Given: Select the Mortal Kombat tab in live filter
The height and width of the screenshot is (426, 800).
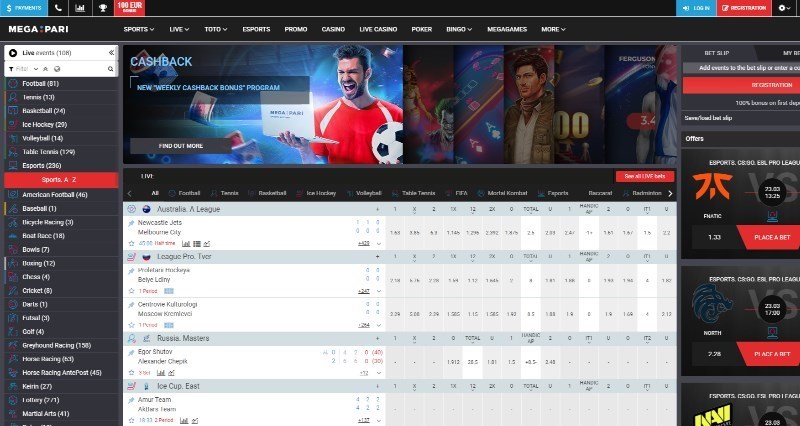Looking at the screenshot, I should tap(502, 193).
